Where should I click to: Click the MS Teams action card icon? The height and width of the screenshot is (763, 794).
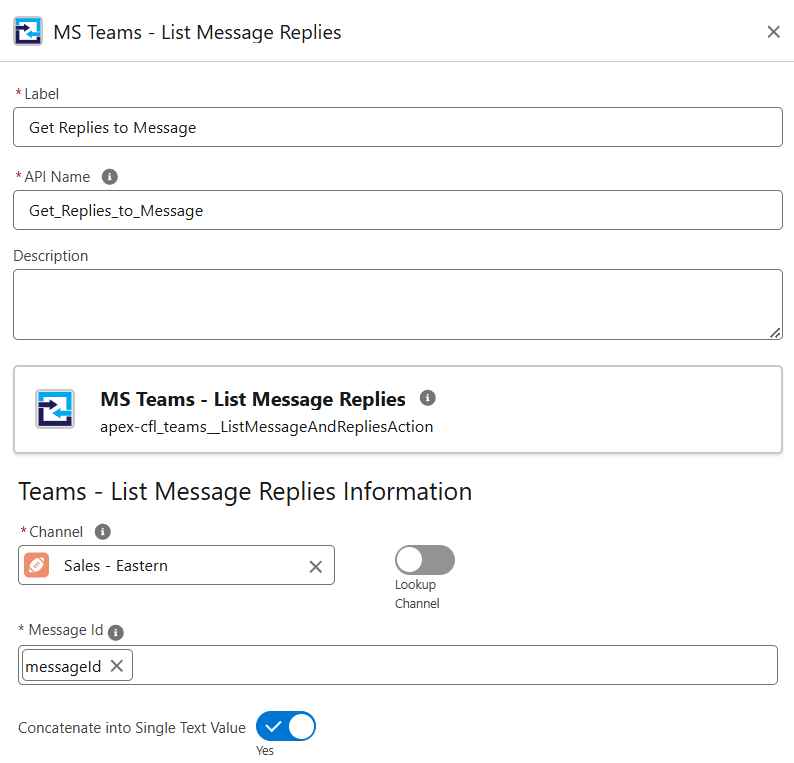pyautogui.click(x=55, y=409)
